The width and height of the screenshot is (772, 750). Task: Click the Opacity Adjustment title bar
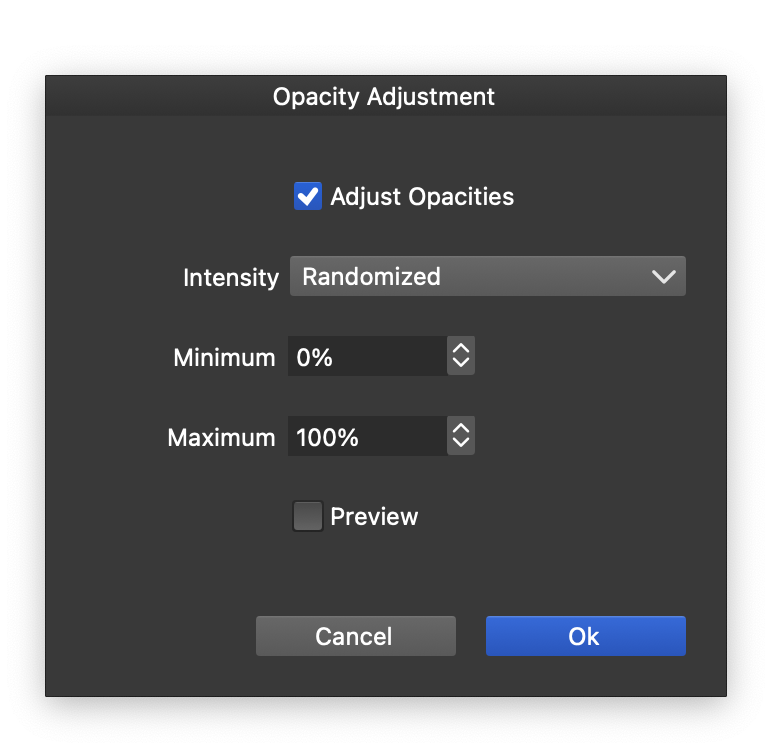[384, 97]
